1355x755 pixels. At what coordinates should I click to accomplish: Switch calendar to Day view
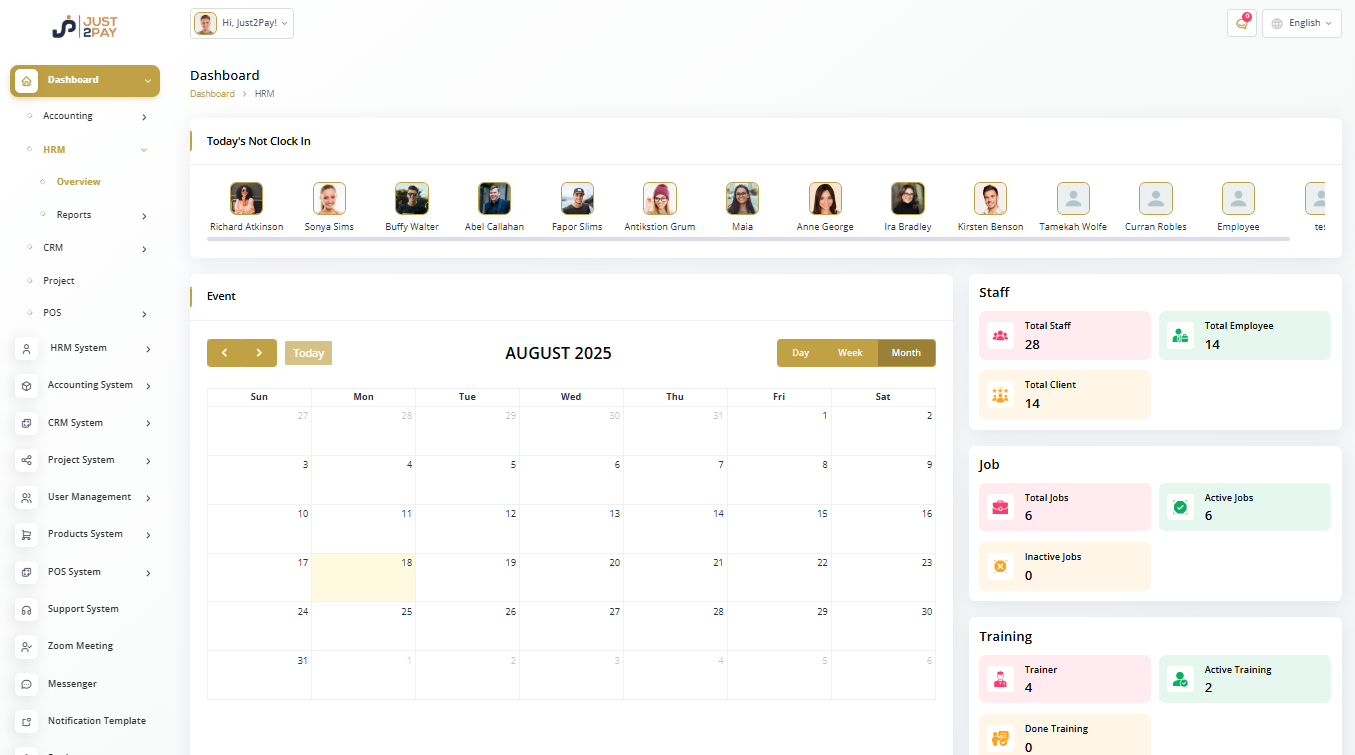pos(800,352)
